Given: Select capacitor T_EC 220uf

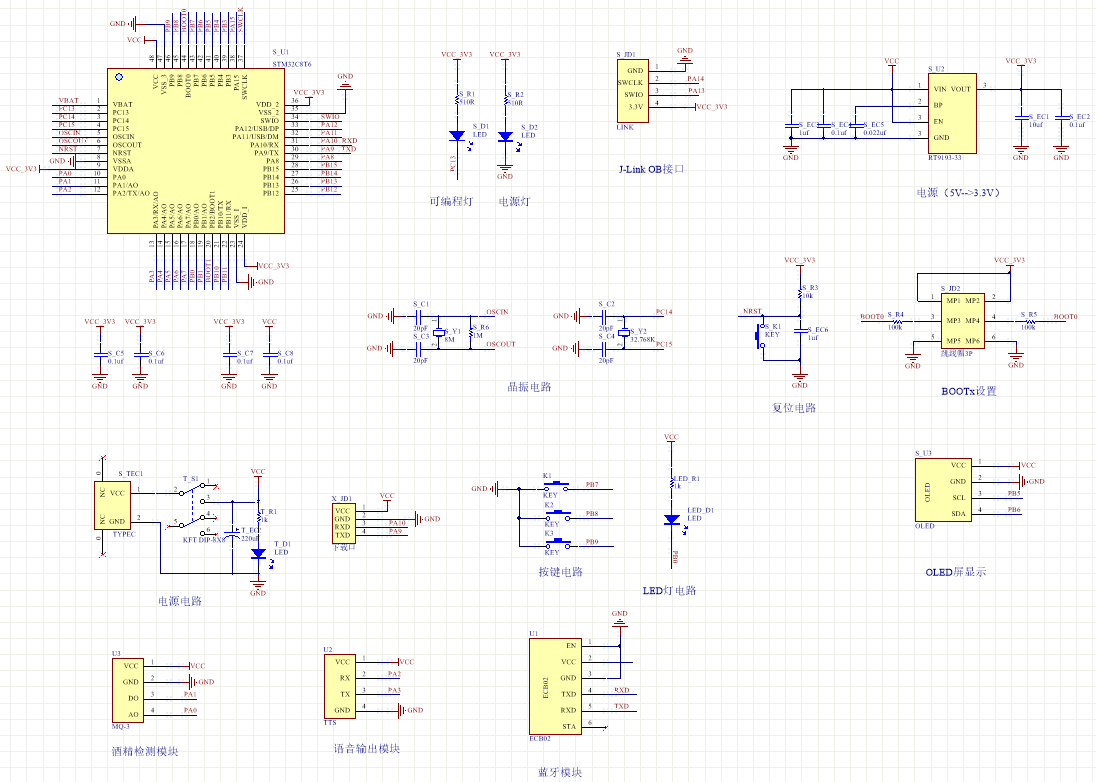Looking at the screenshot, I should tap(233, 535).
